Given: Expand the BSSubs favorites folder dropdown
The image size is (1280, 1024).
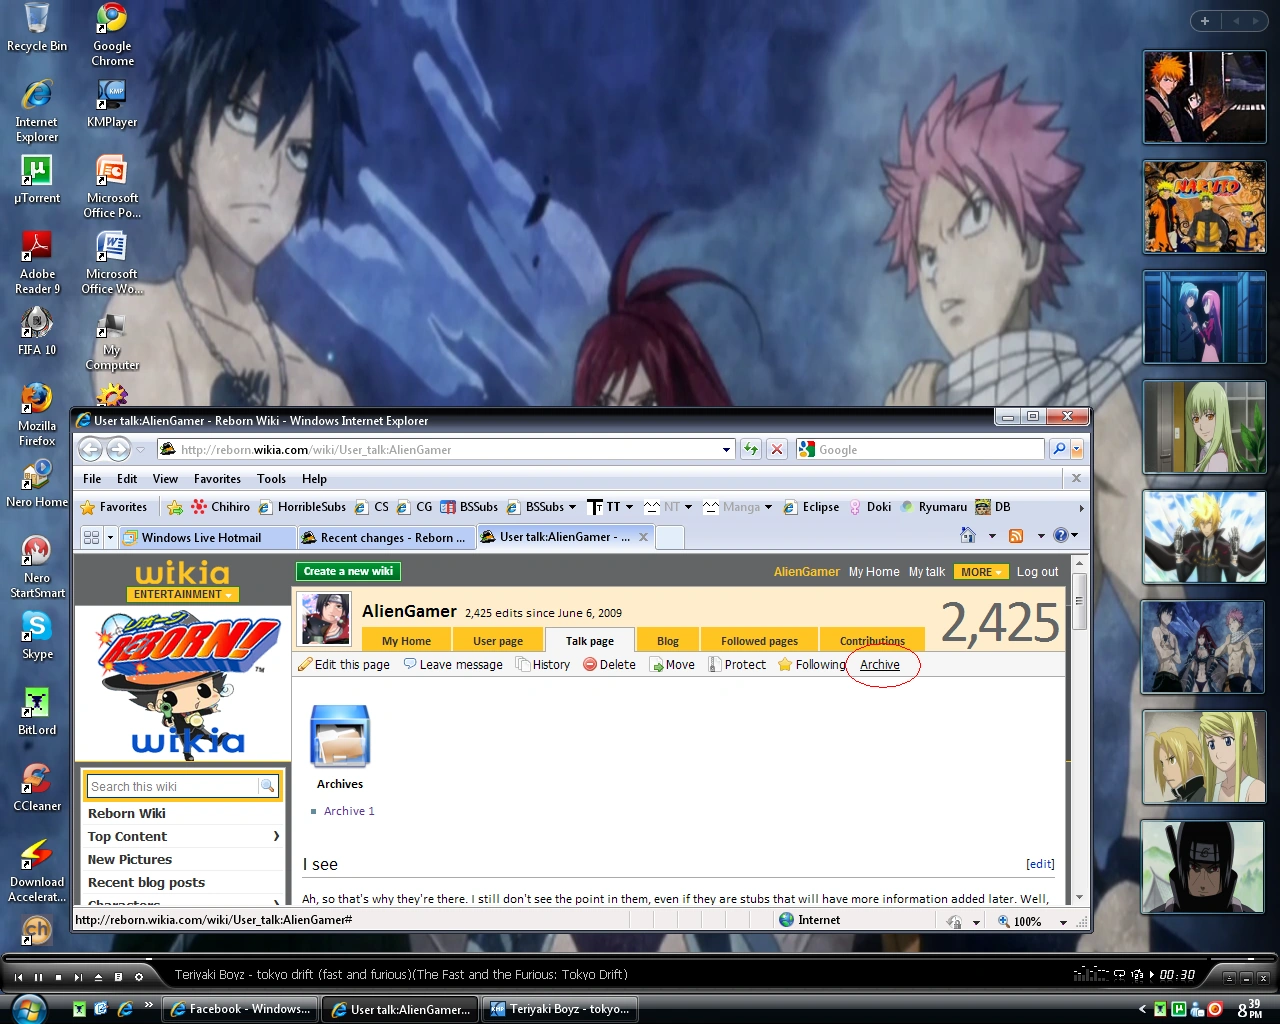Looking at the screenshot, I should 572,507.
